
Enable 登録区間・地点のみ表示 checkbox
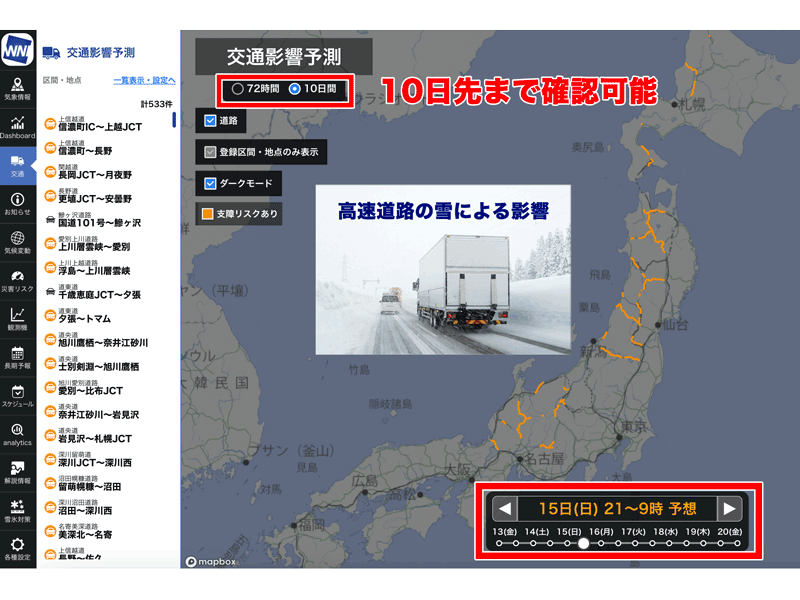(x=210, y=152)
